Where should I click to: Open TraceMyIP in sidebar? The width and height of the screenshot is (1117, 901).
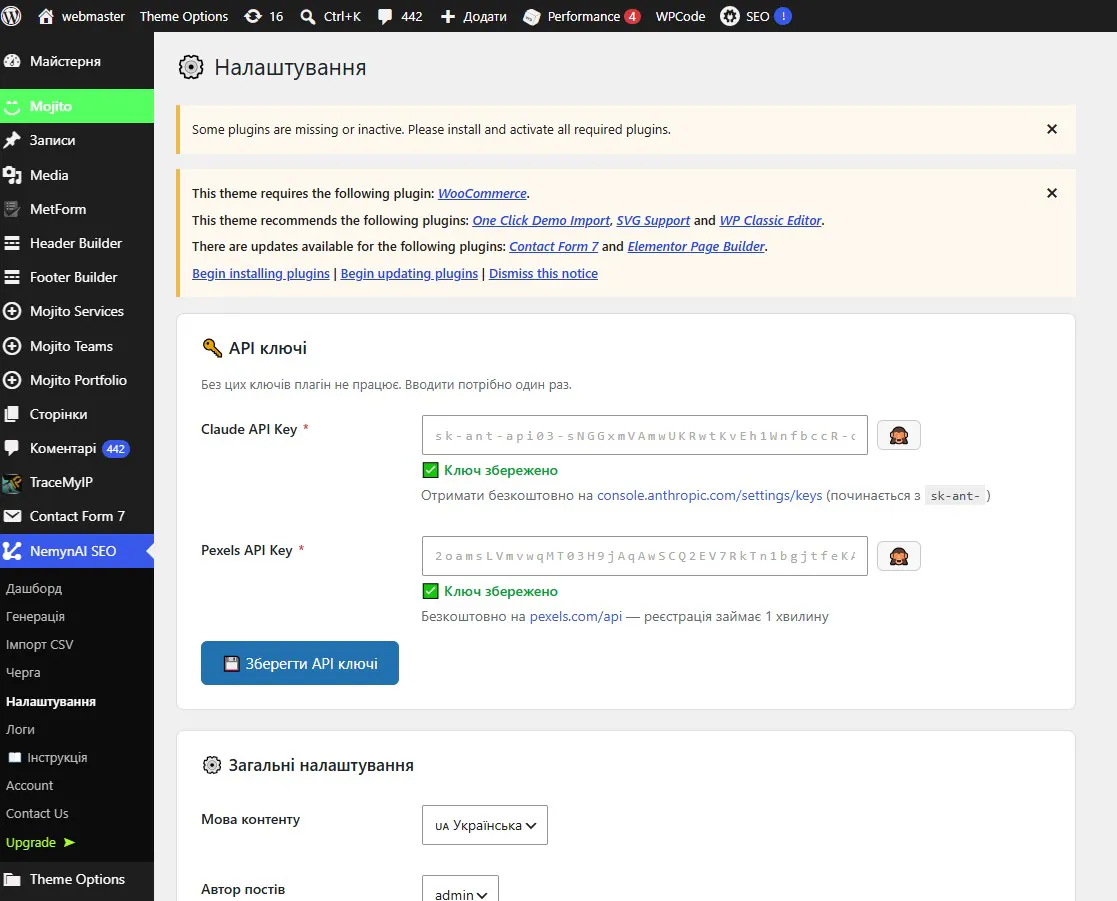(x=77, y=482)
